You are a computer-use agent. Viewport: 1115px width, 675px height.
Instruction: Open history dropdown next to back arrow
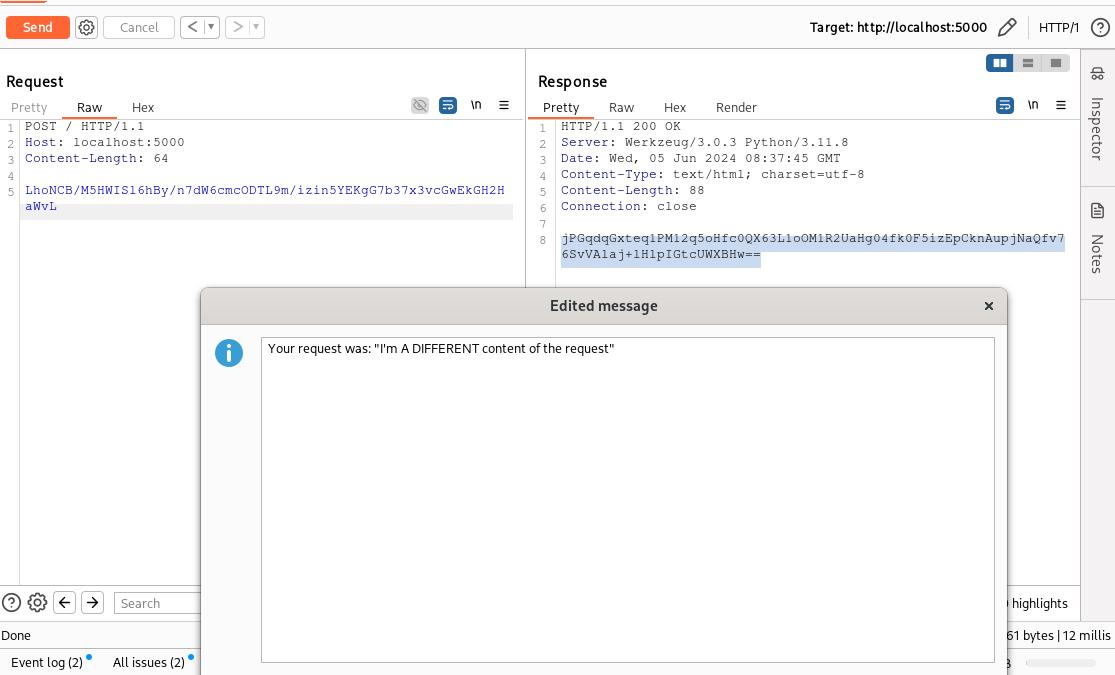point(211,27)
